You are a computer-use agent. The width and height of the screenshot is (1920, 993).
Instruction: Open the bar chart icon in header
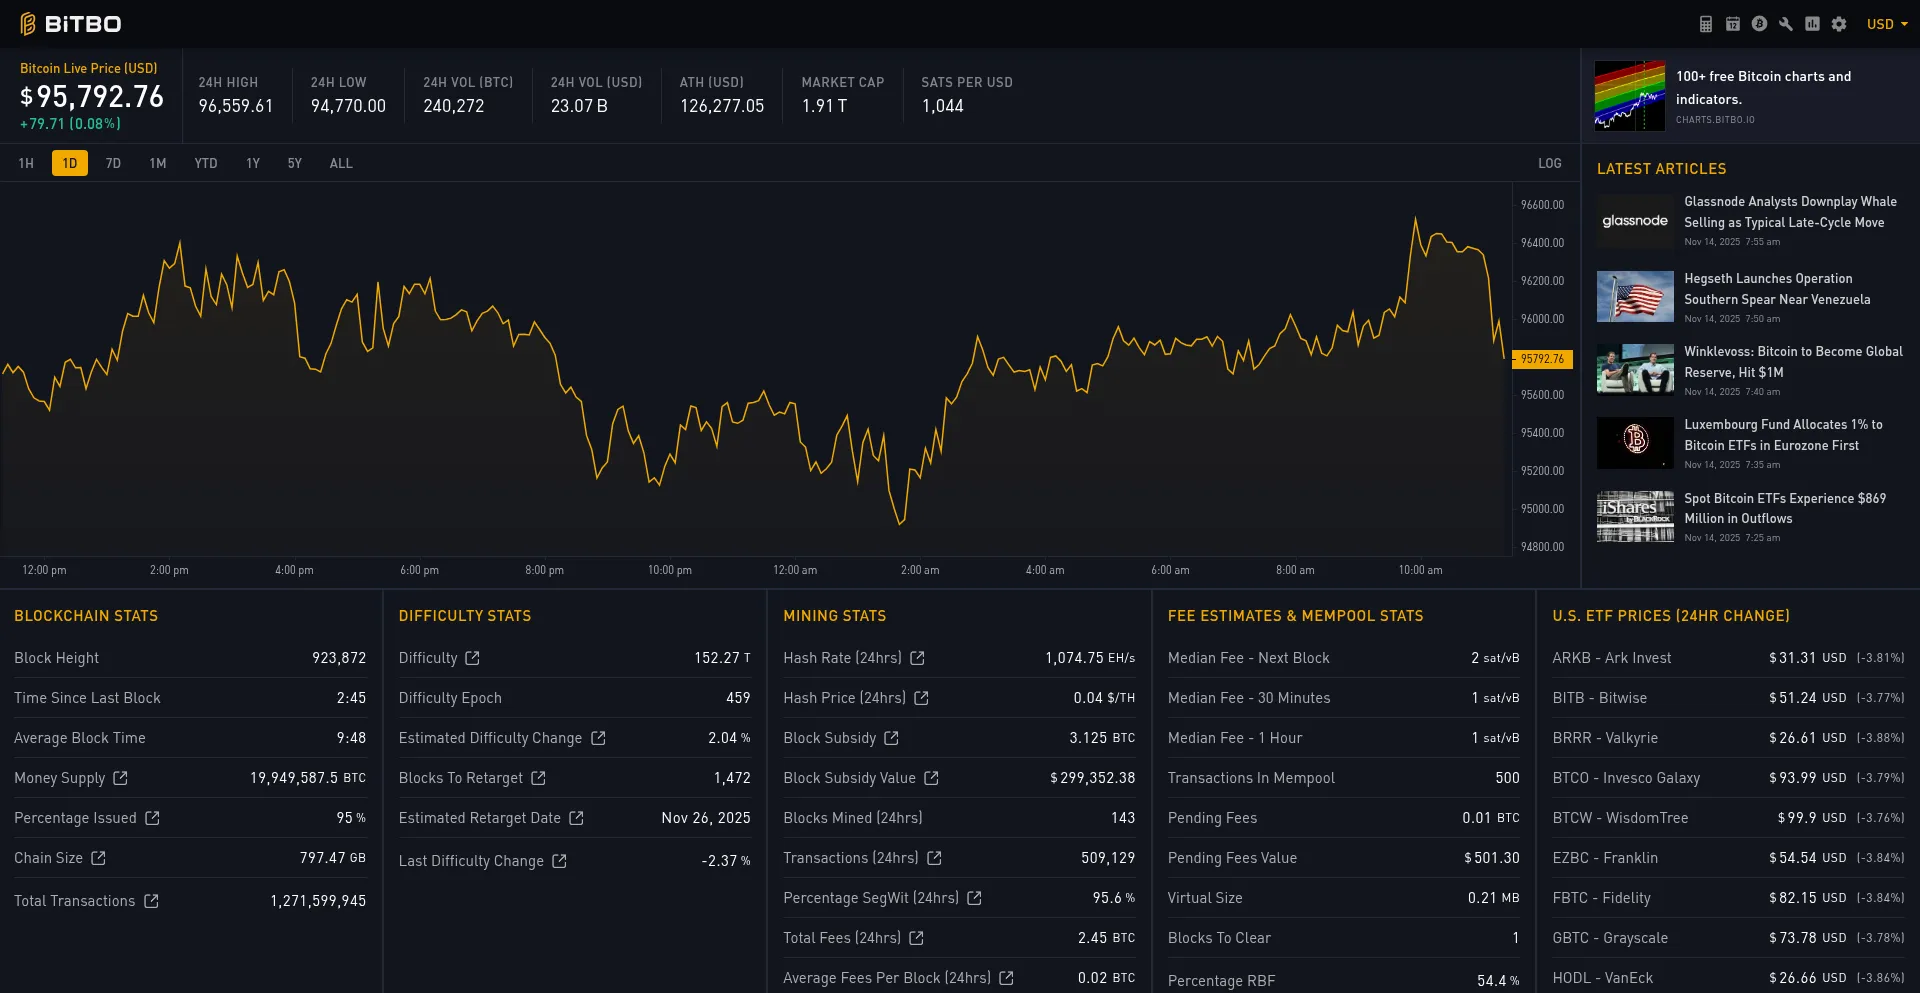pos(1812,24)
